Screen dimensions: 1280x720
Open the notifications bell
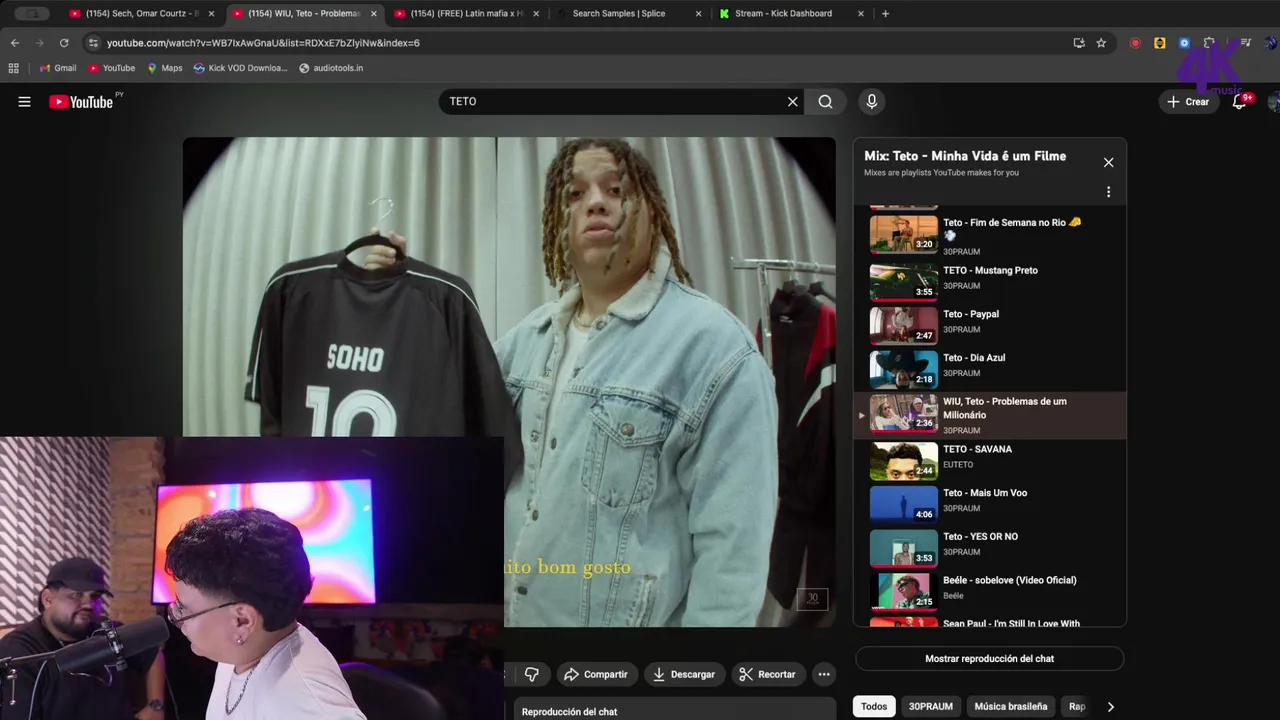pos(1239,101)
